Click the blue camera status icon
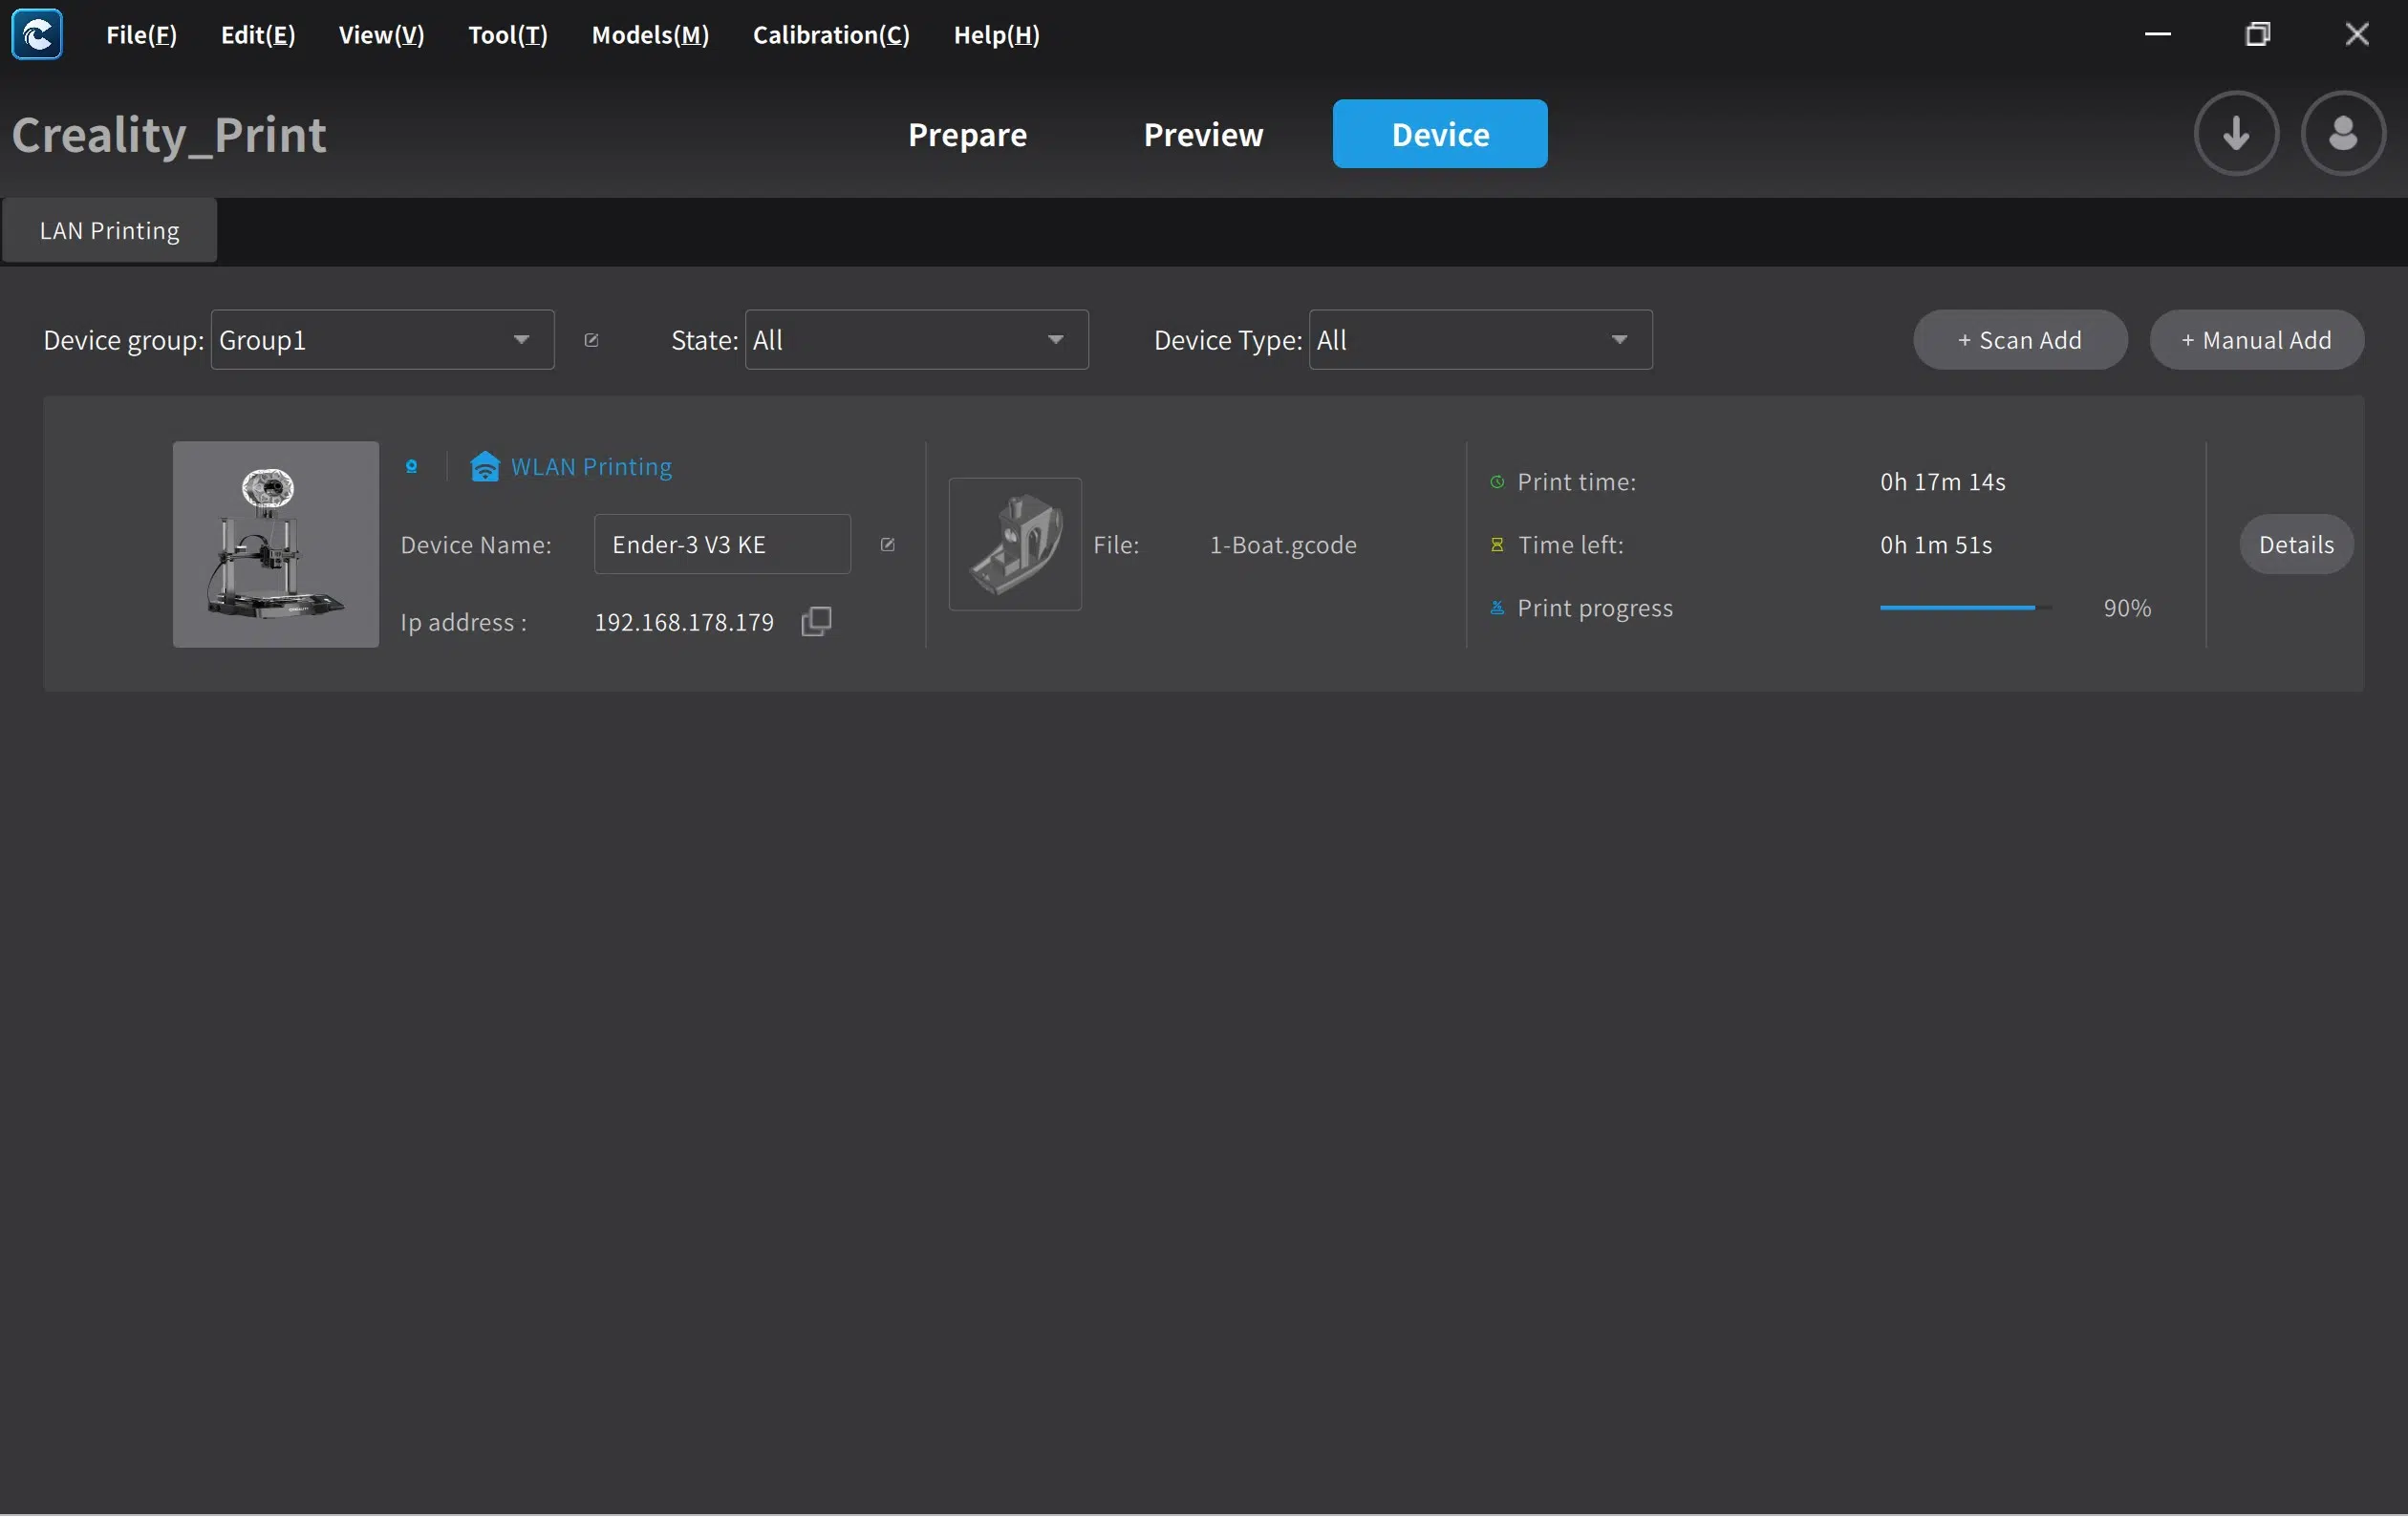This screenshot has width=2408, height=1517. coord(411,467)
